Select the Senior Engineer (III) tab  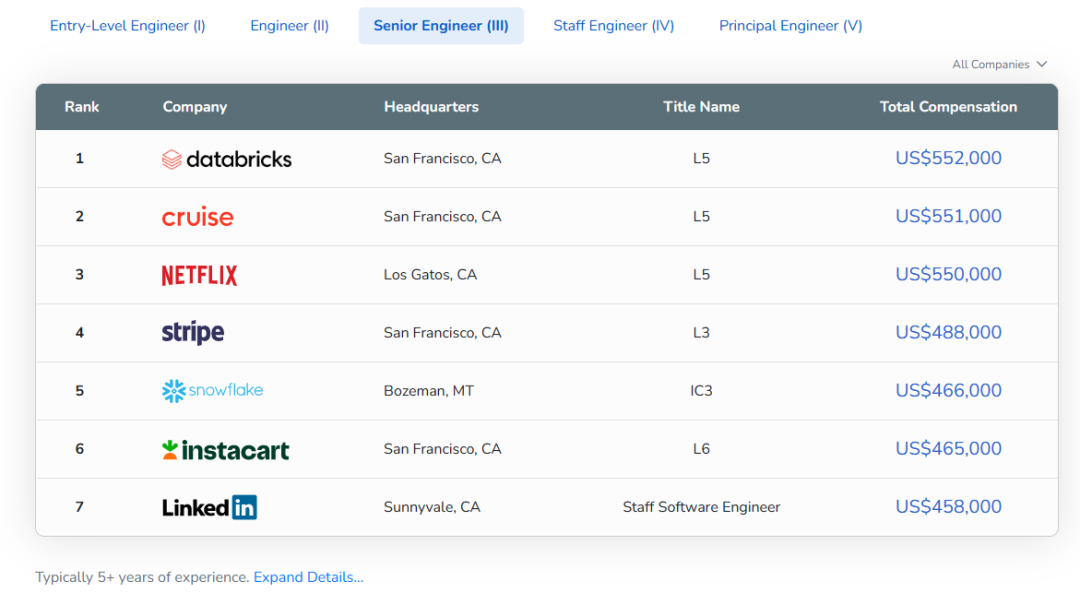click(441, 26)
